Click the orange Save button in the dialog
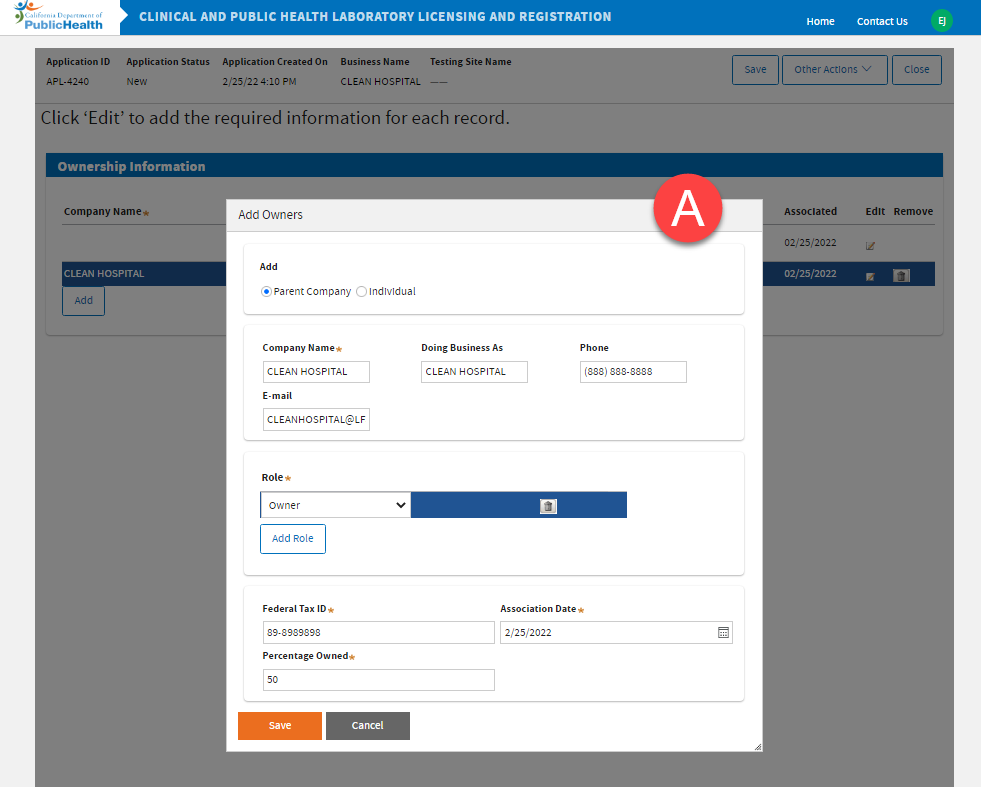The image size is (981, 787). tap(280, 726)
